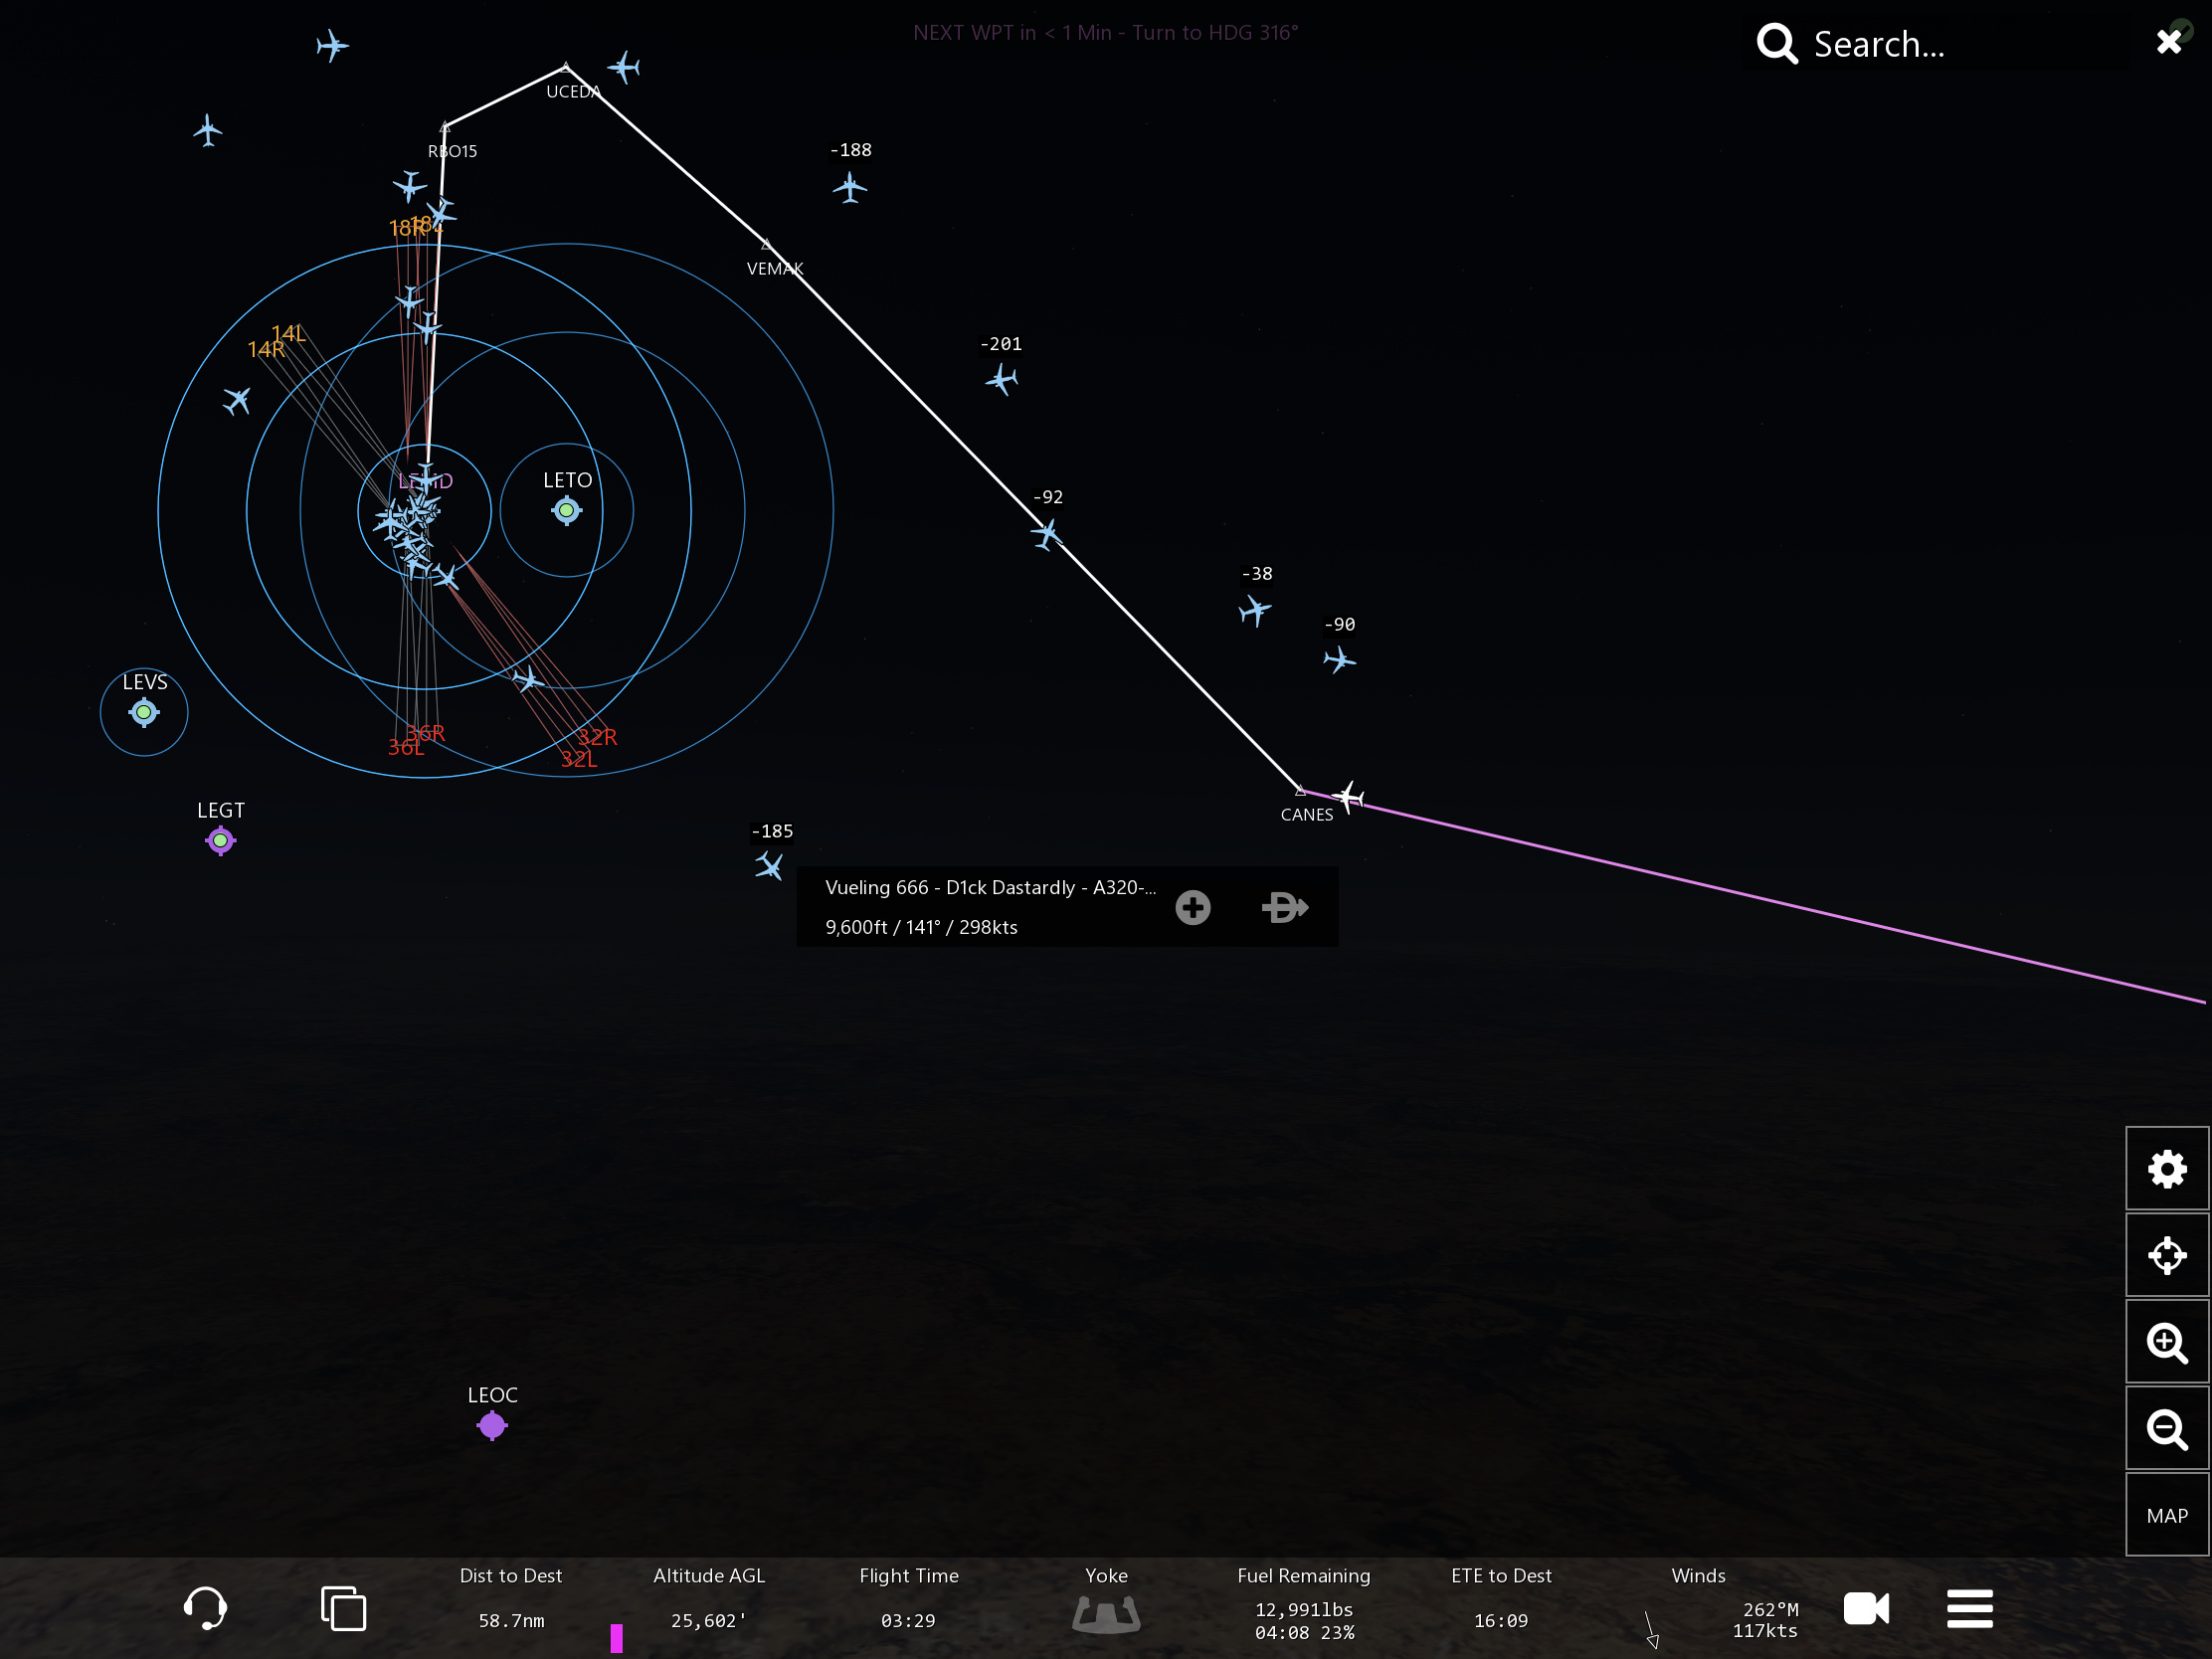Open the copy pages icon

pos(343,1608)
